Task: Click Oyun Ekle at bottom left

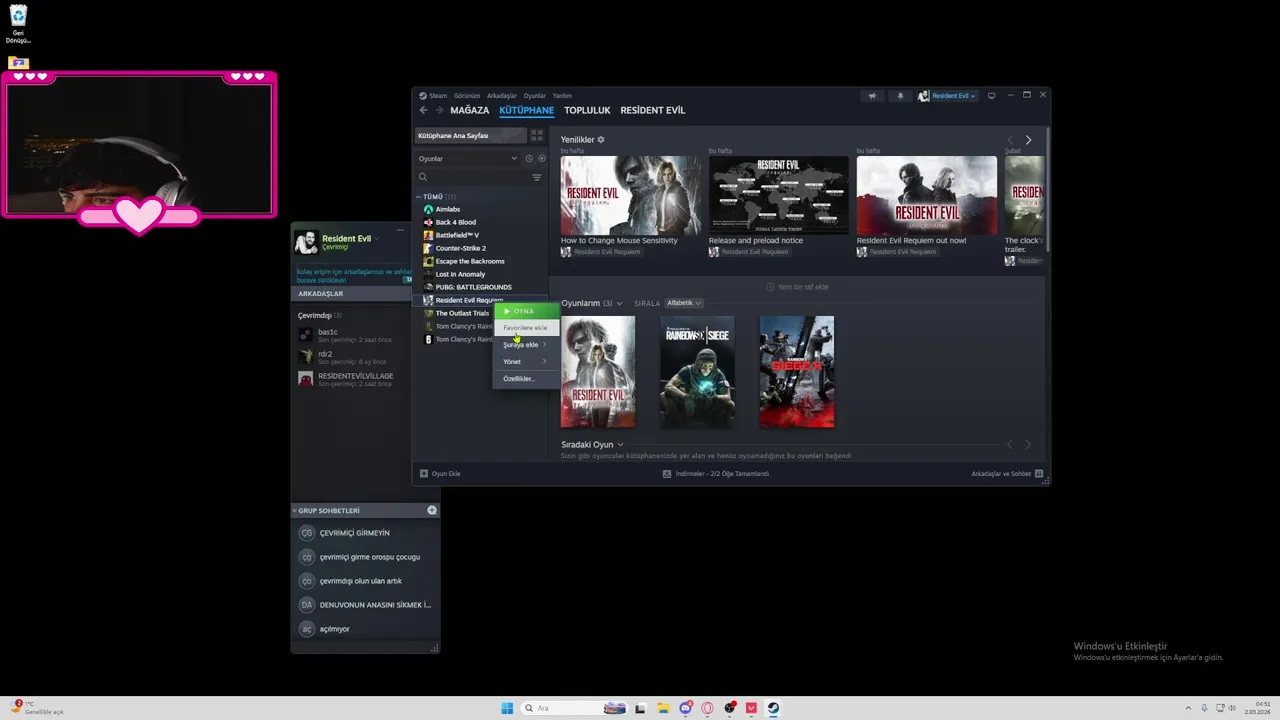Action: click(x=440, y=474)
